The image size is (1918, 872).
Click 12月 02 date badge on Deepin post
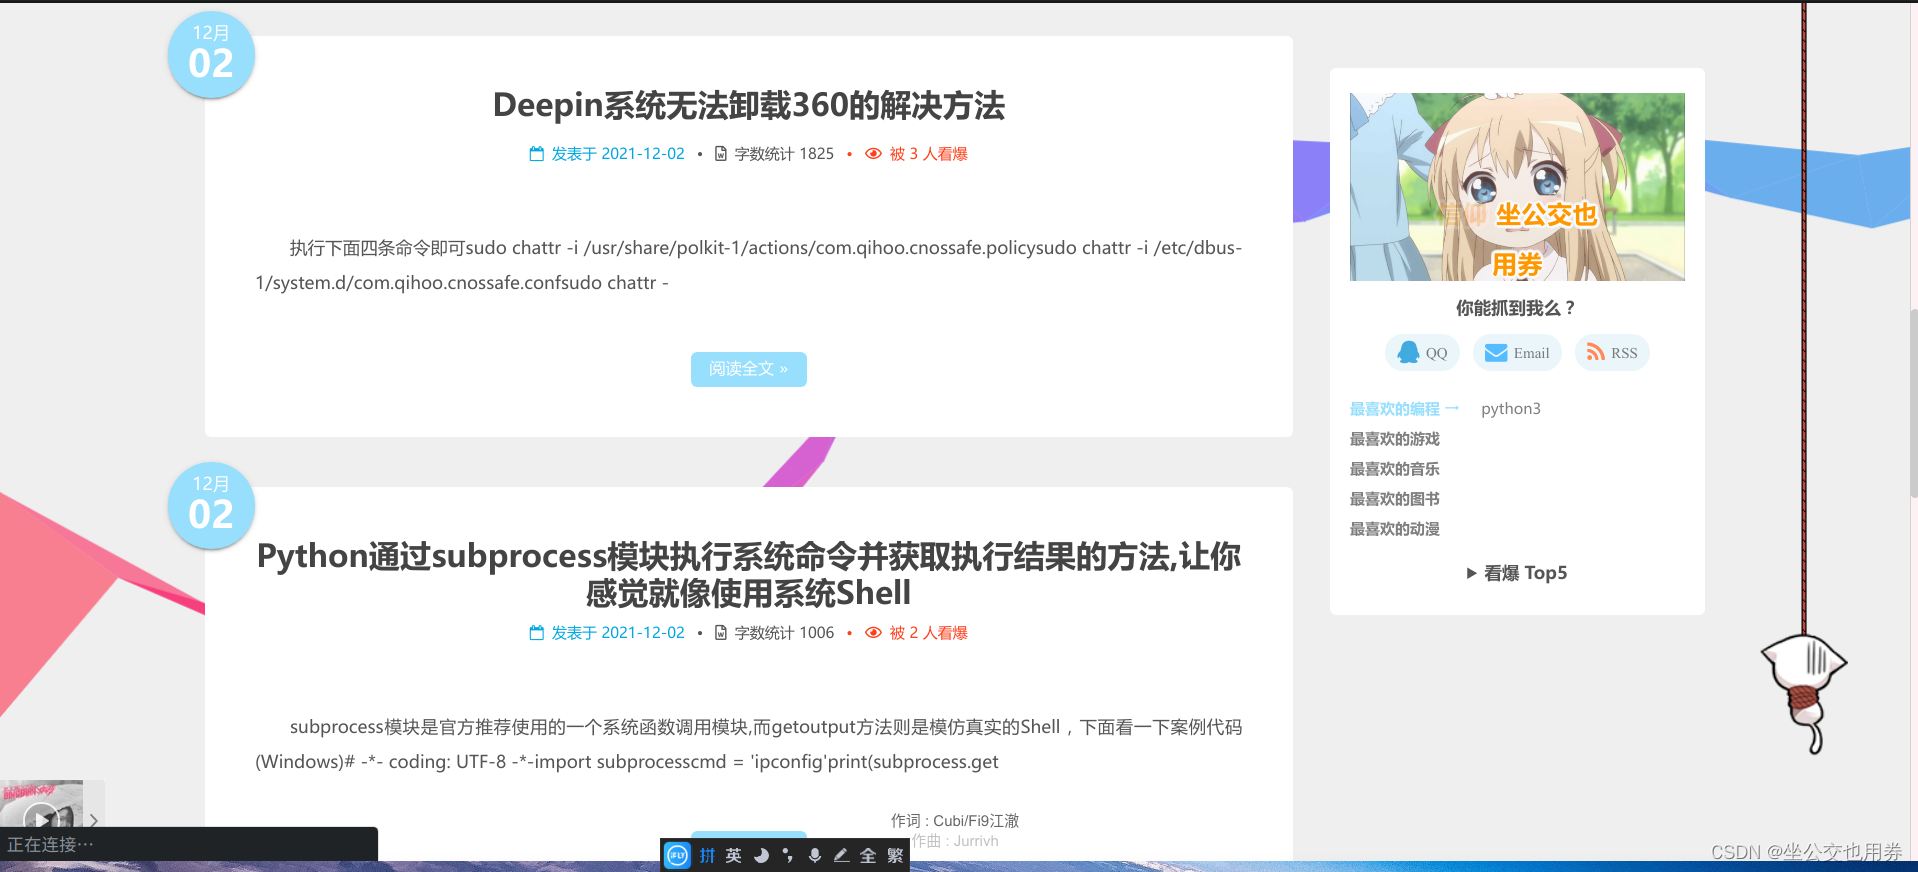pos(211,55)
